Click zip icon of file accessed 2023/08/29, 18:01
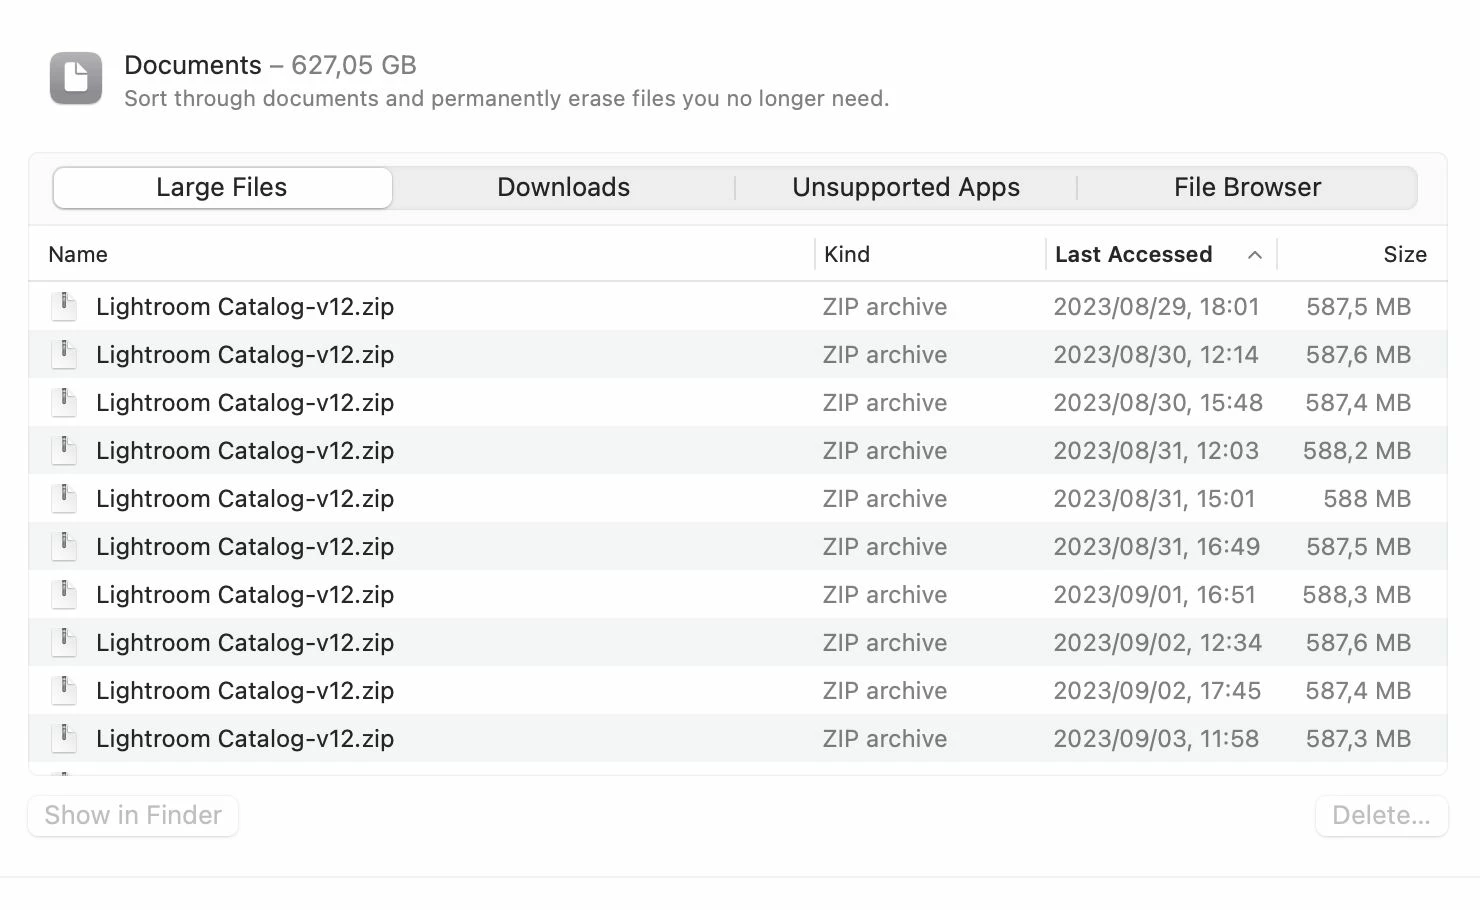 pyautogui.click(x=64, y=306)
